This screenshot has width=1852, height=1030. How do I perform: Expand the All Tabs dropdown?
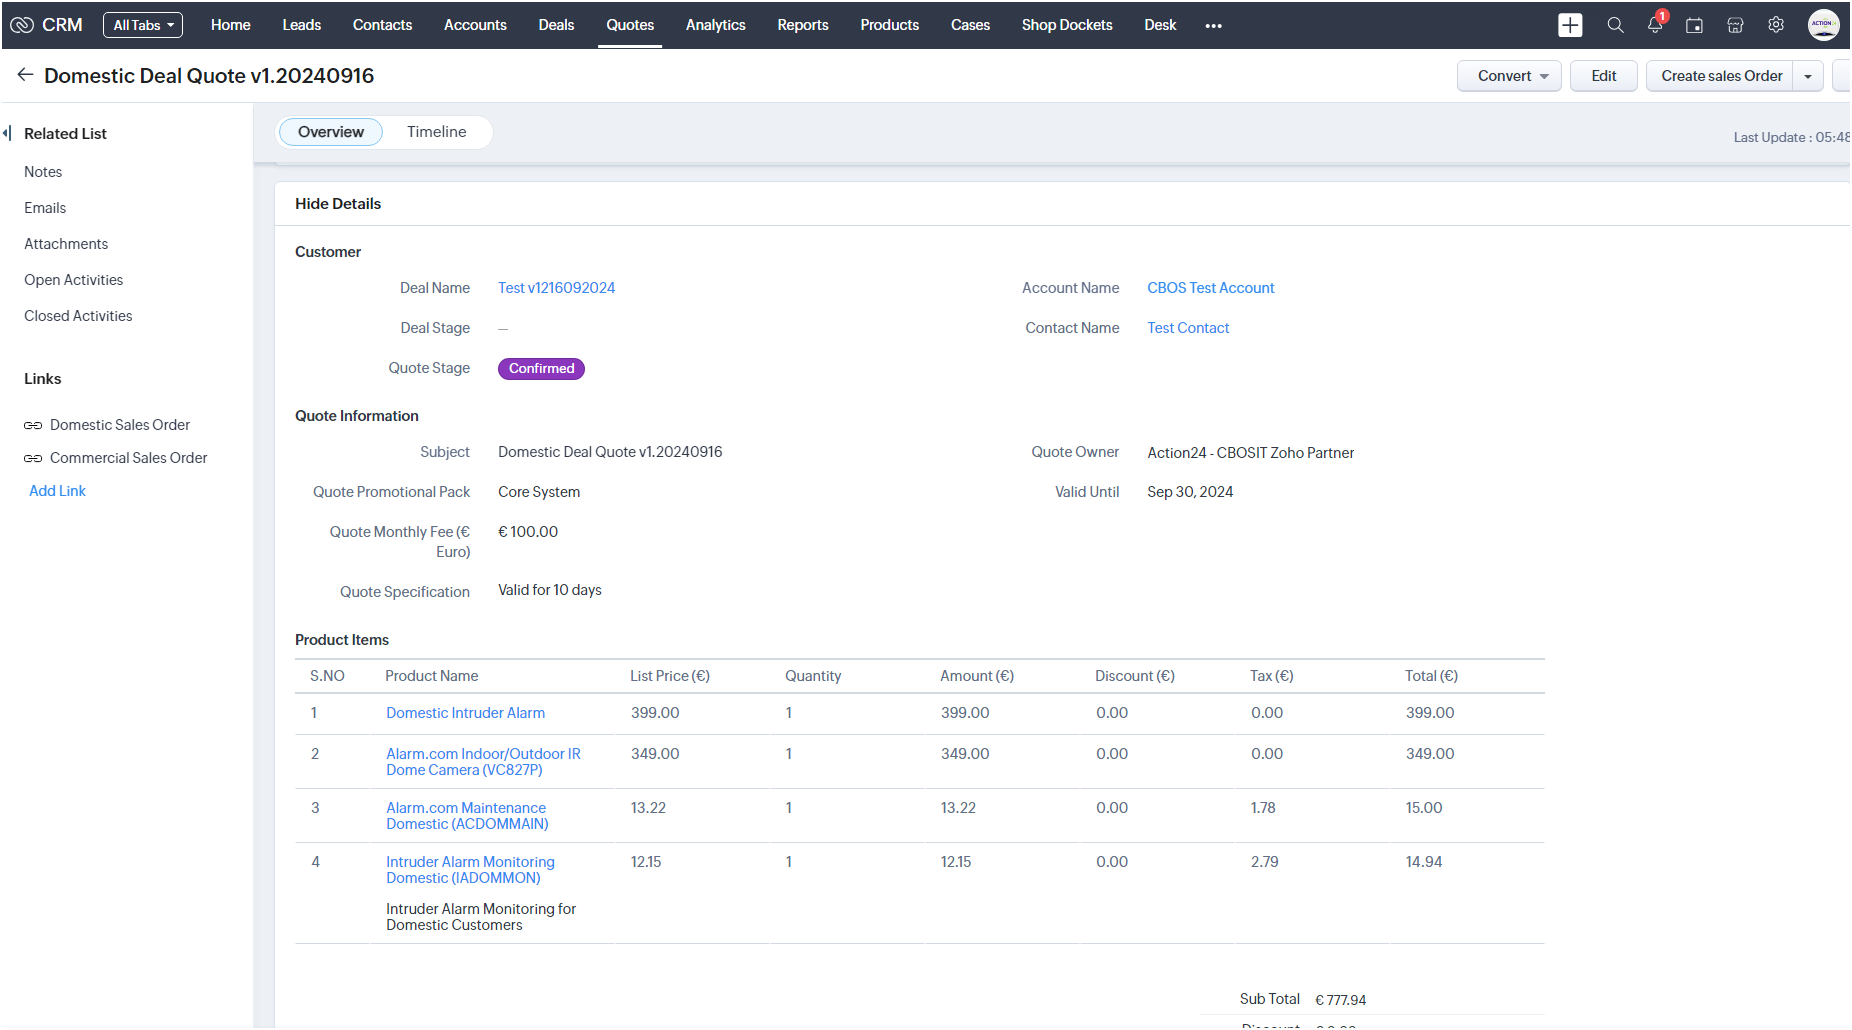point(143,25)
